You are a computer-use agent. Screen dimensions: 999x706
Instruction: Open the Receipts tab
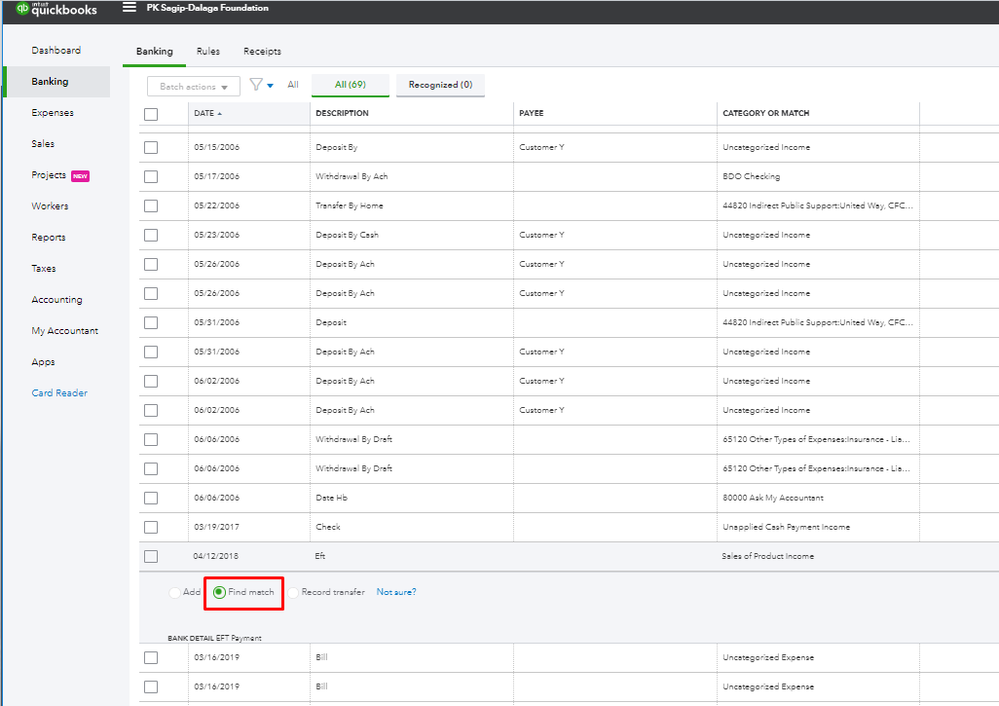[x=262, y=52]
